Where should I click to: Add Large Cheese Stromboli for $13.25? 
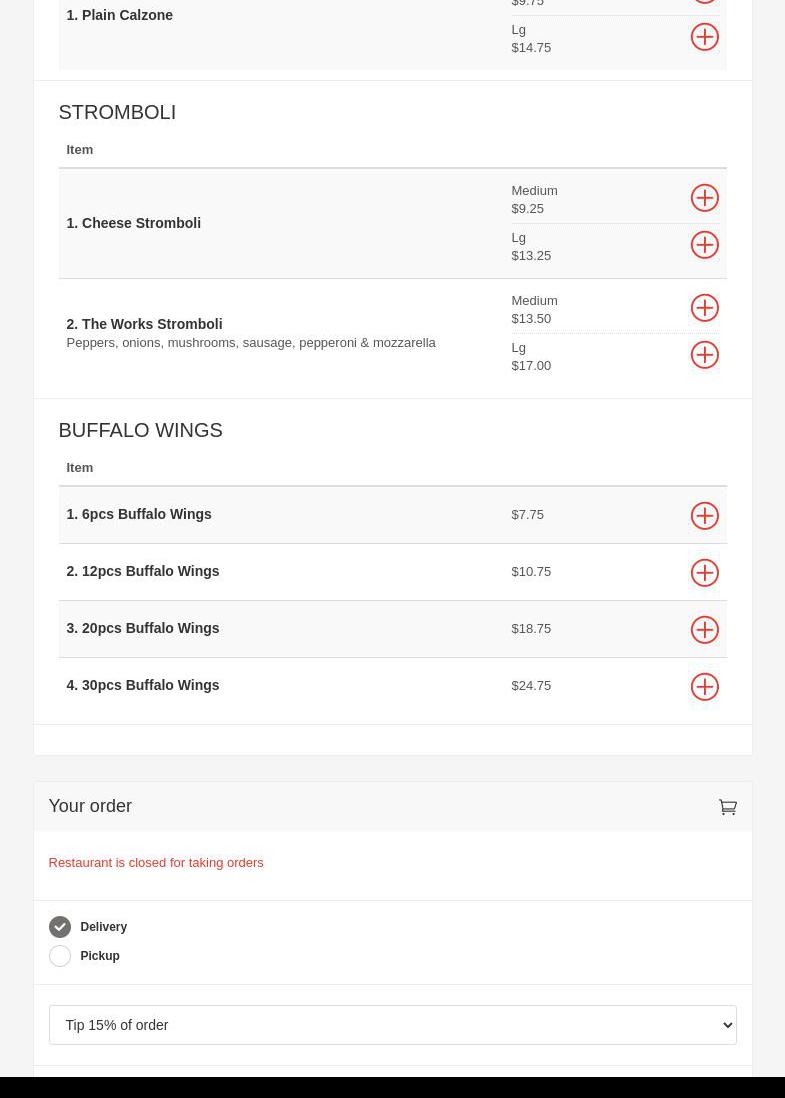704,245
